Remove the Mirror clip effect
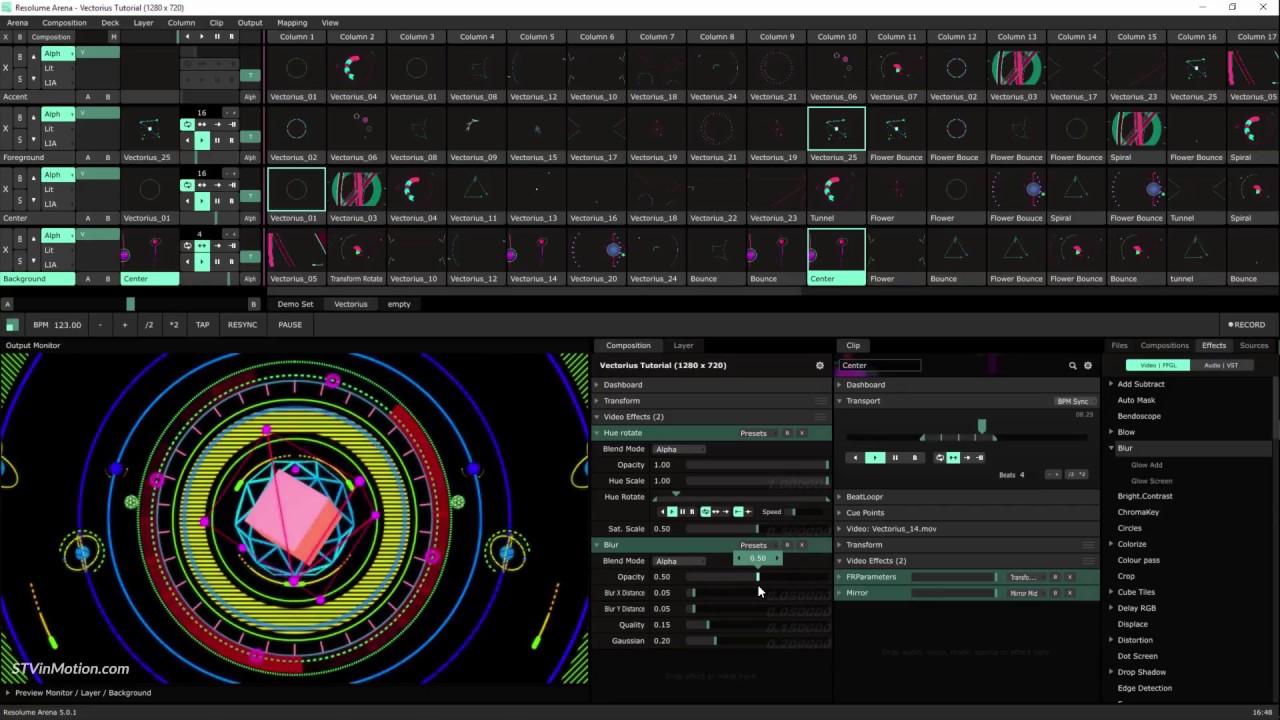This screenshot has height=720, width=1280. coord(1069,593)
